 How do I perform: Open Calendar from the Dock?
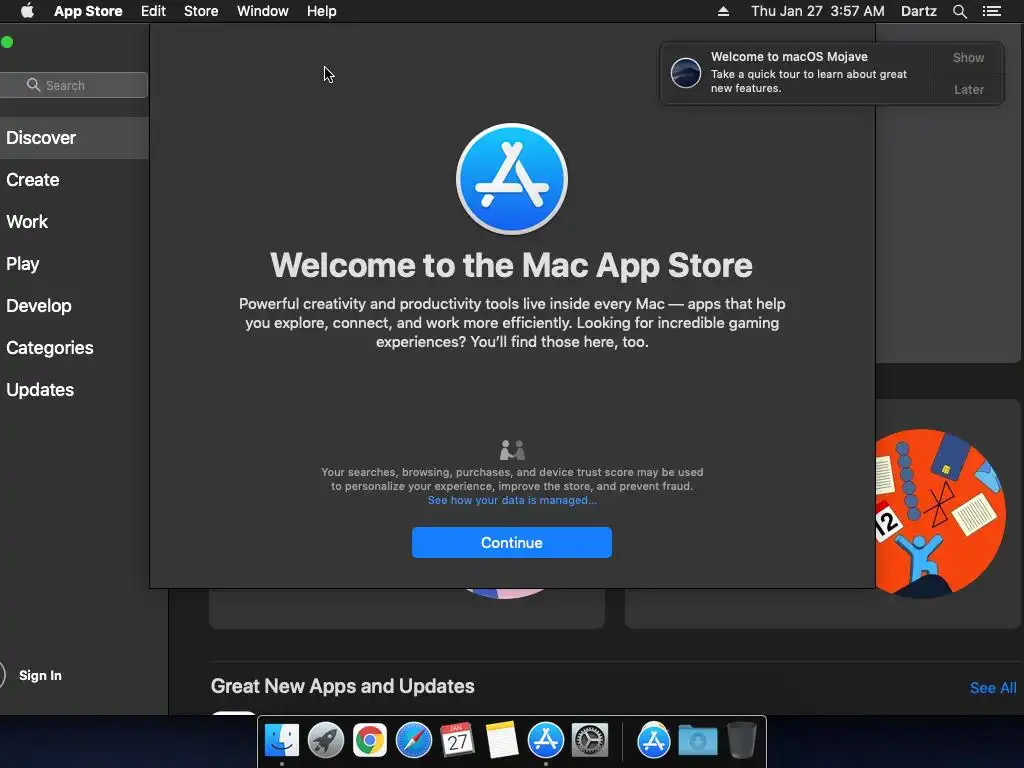tap(457, 741)
